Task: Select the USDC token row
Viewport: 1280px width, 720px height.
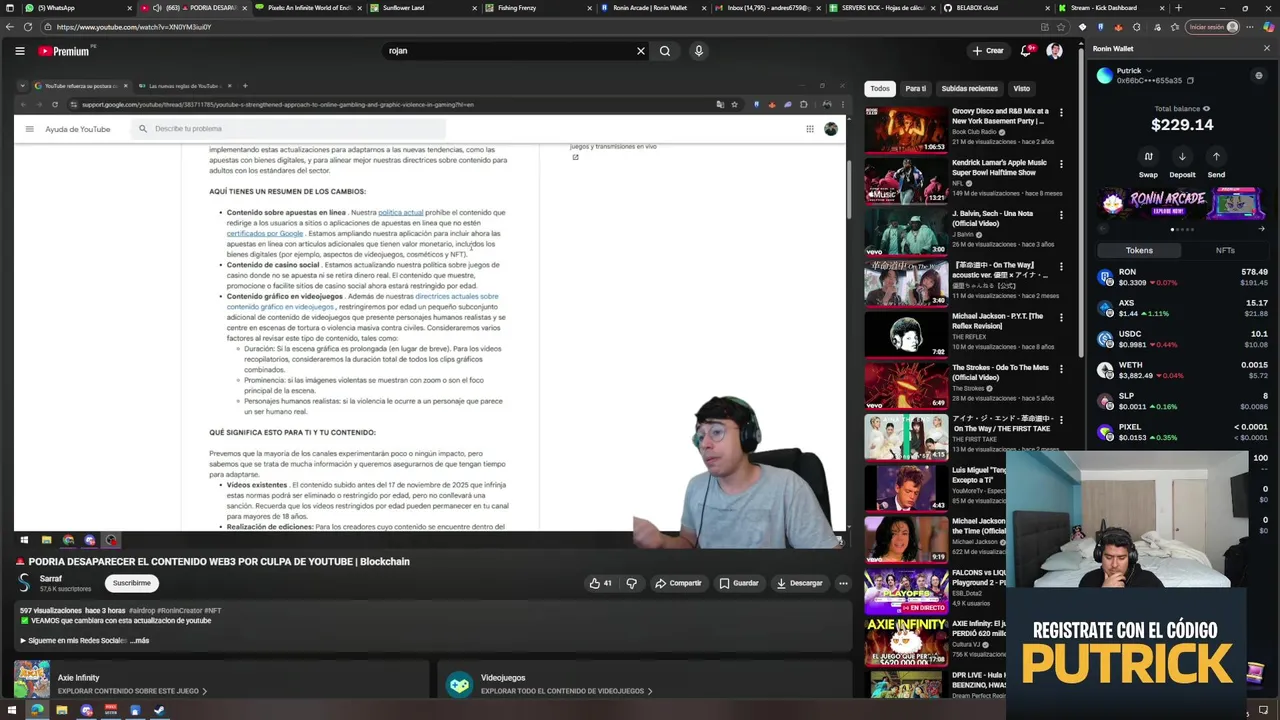Action: click(x=1182, y=339)
